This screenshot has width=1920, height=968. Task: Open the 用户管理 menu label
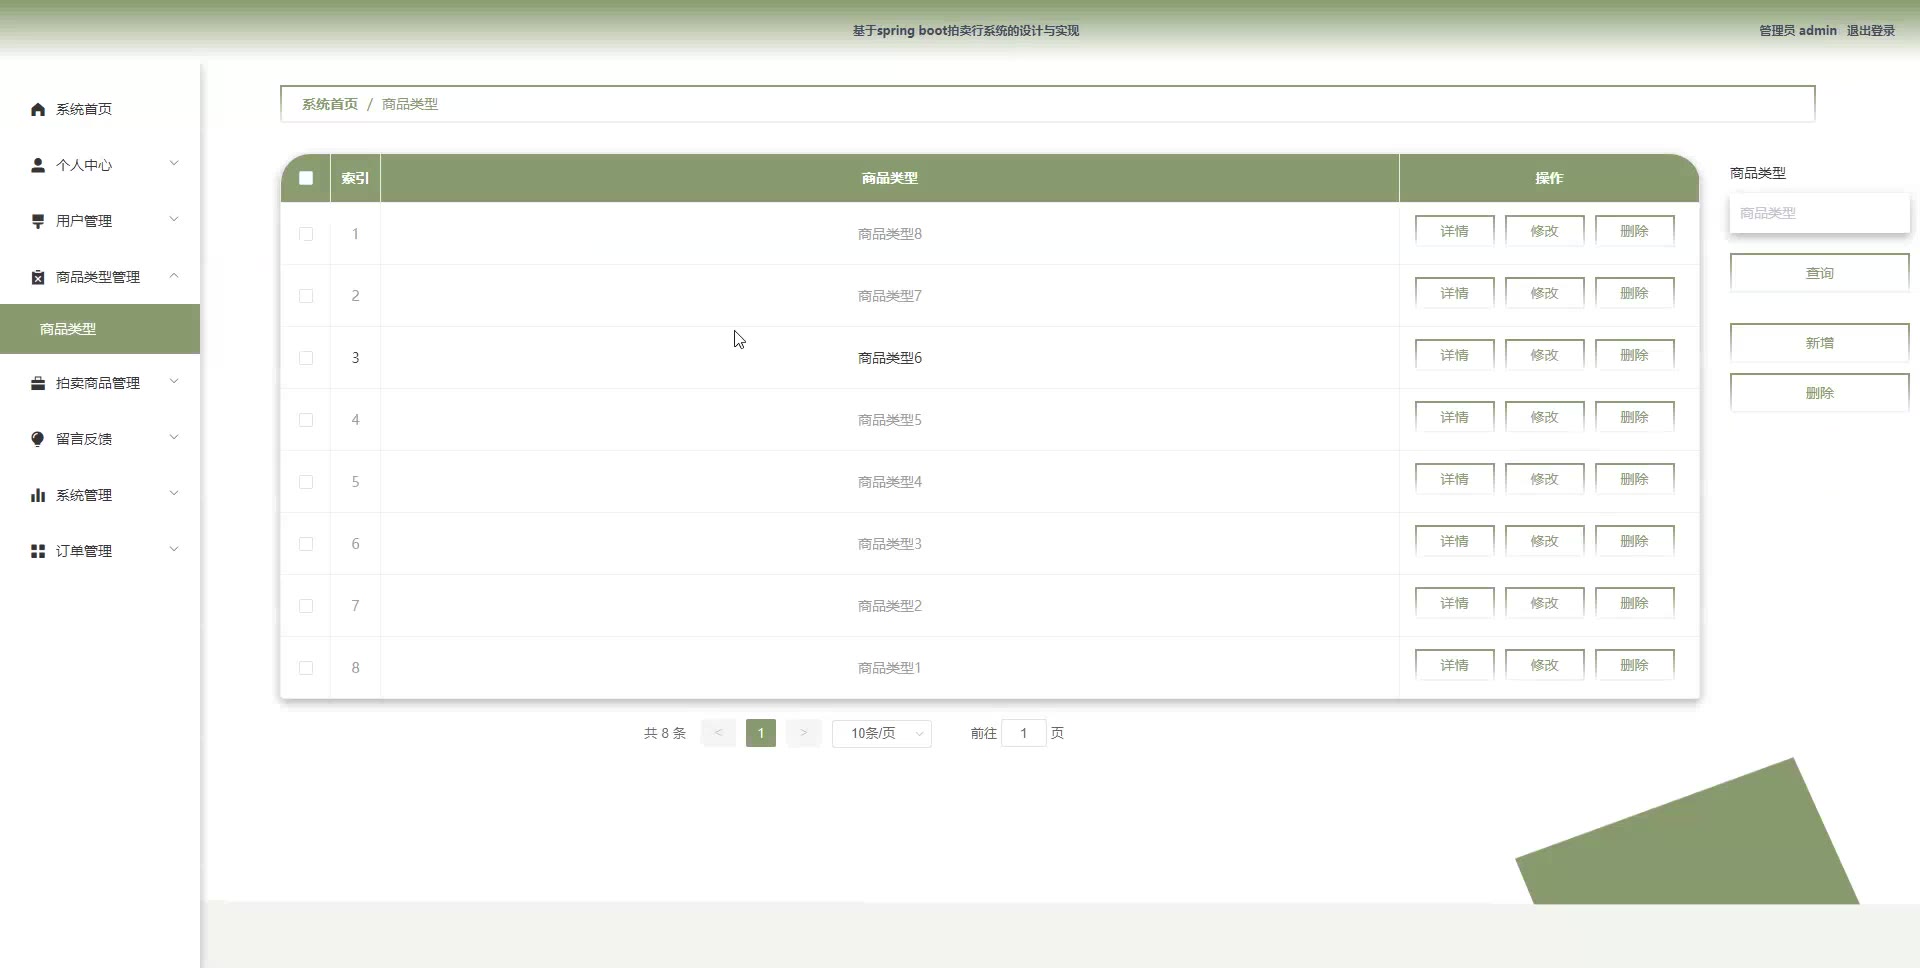[84, 221]
